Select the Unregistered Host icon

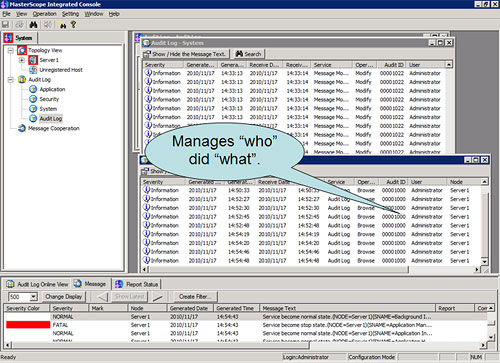coord(33,70)
